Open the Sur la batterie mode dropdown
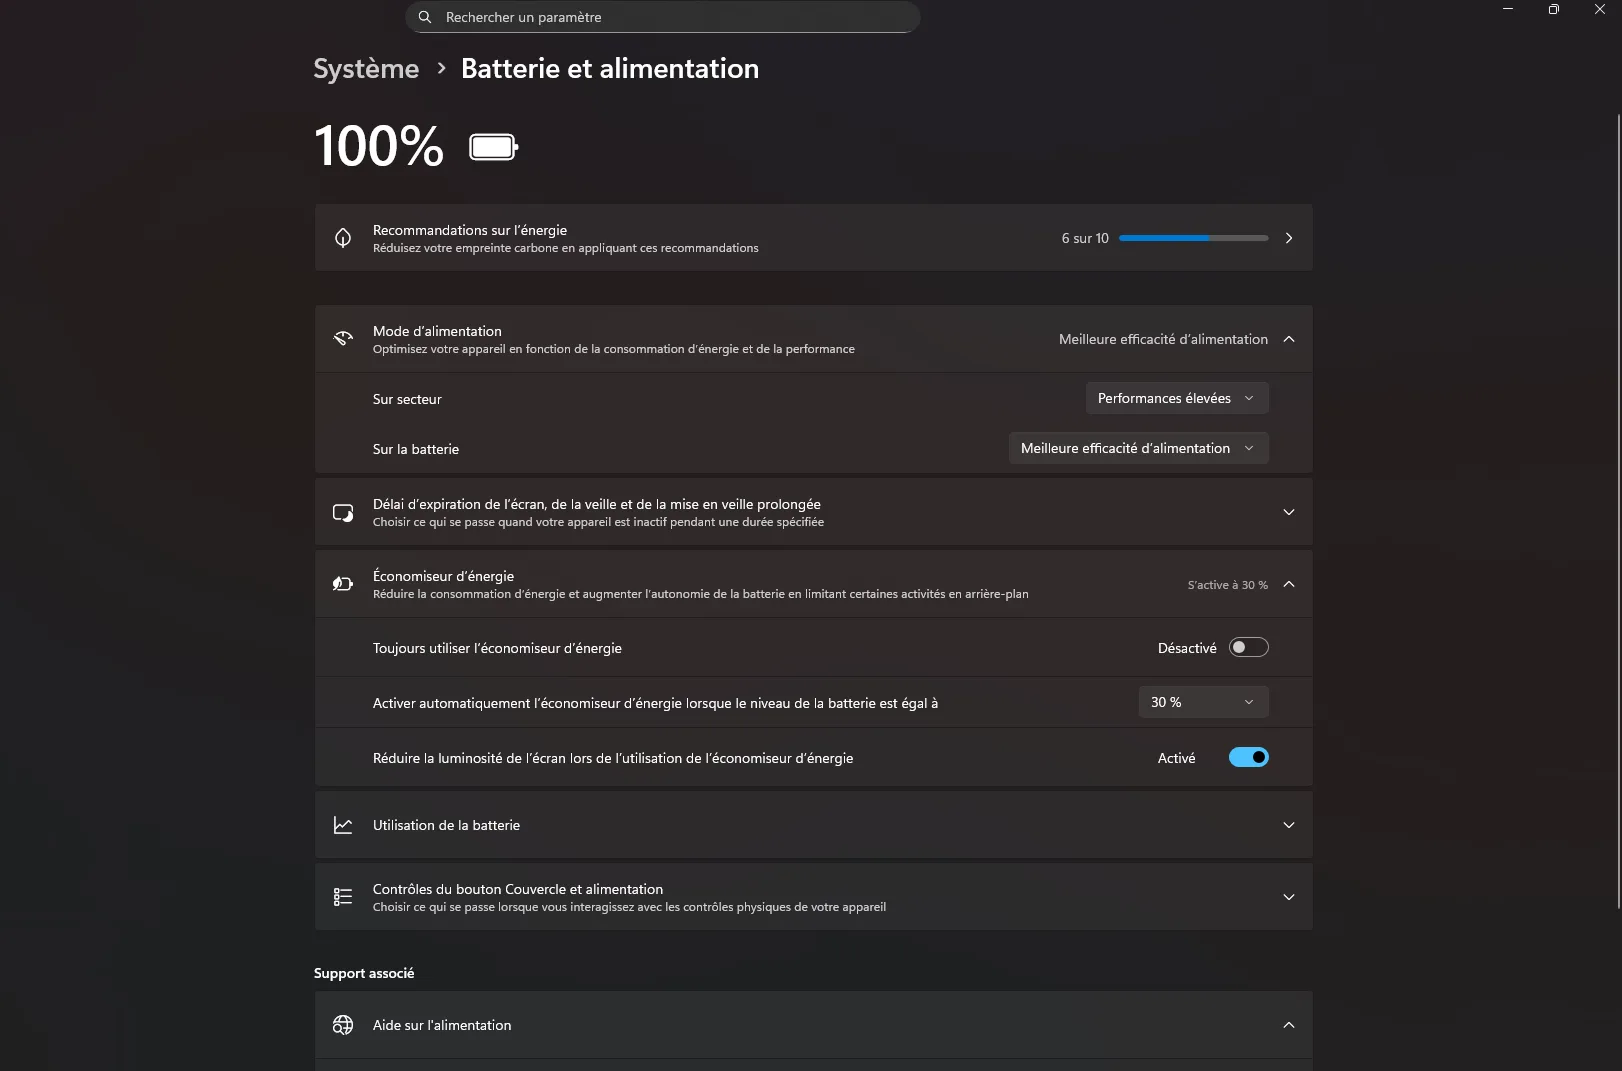Image resolution: width=1622 pixels, height=1071 pixels. tap(1138, 448)
